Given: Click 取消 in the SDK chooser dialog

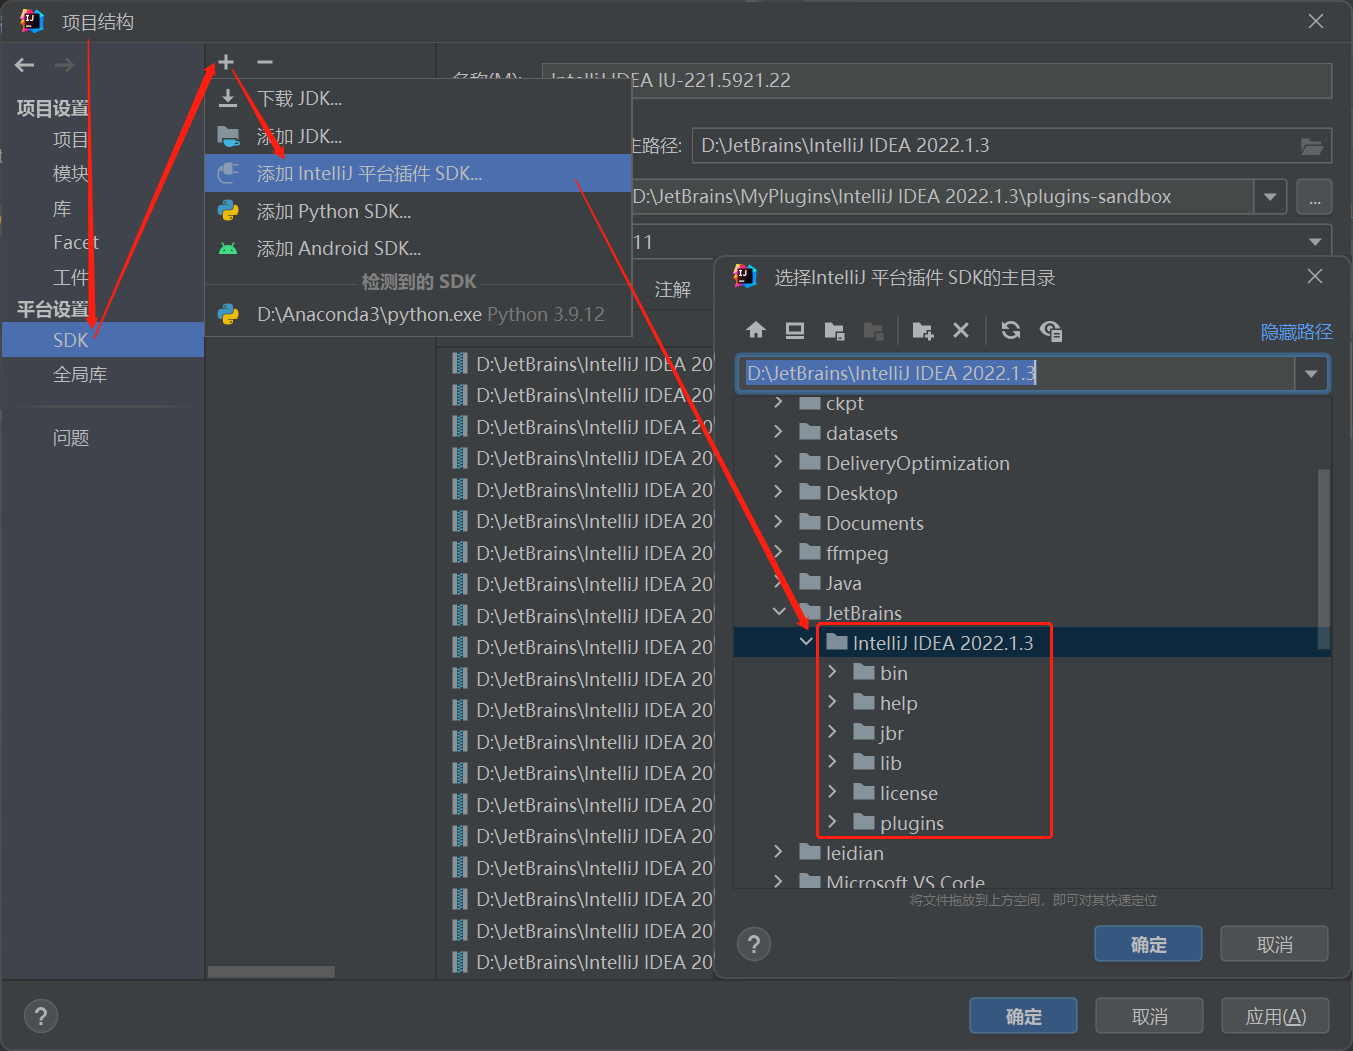Looking at the screenshot, I should click(1274, 944).
